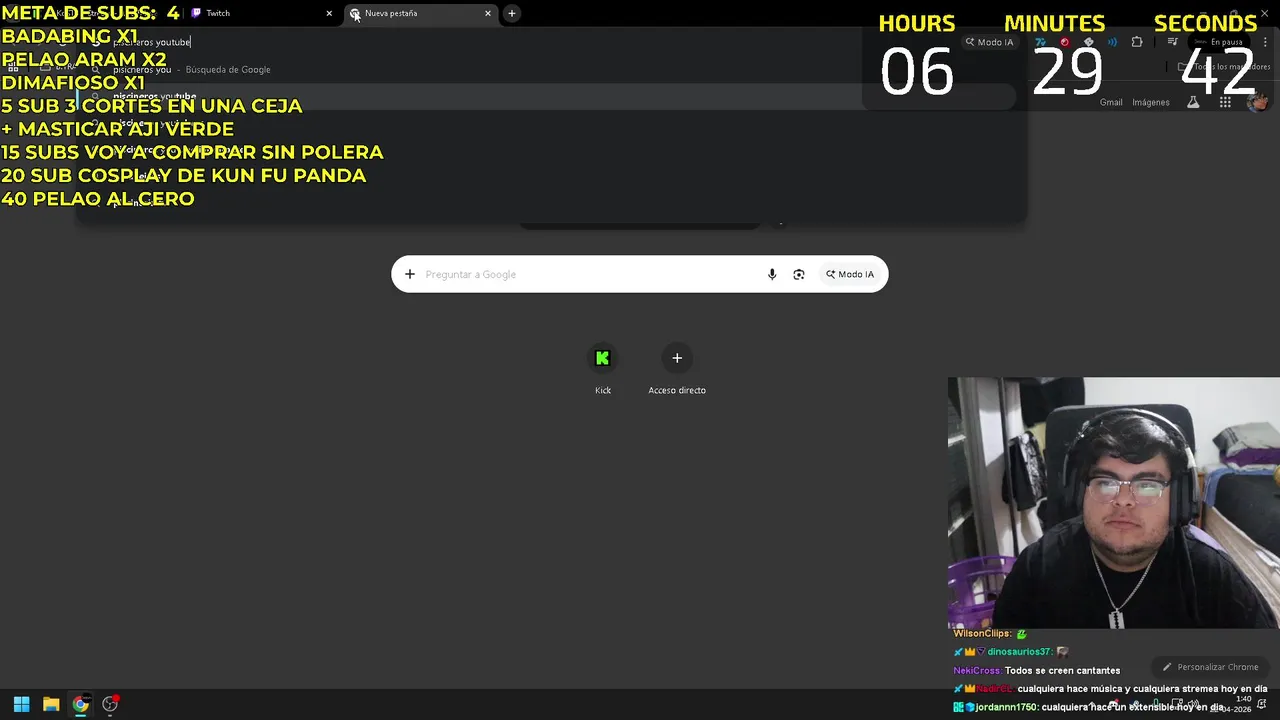Screen dimensions: 1280x720
Task: Open Google Lens image search icon
Action: 799,274
